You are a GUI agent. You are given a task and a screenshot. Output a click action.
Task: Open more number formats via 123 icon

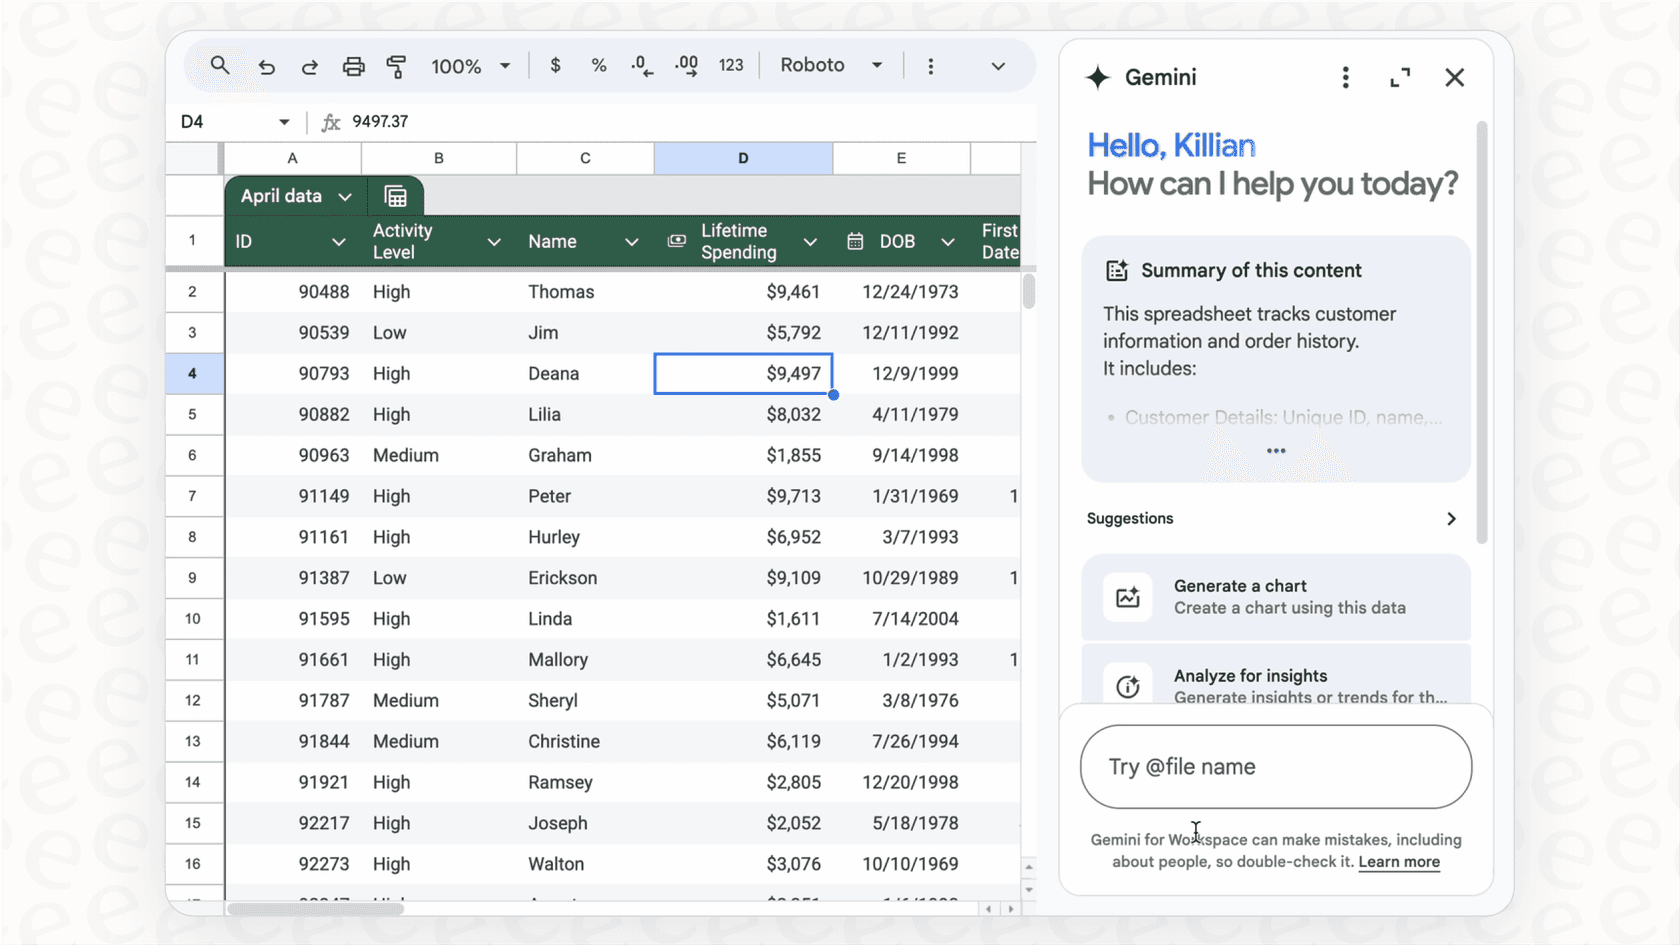pos(731,65)
